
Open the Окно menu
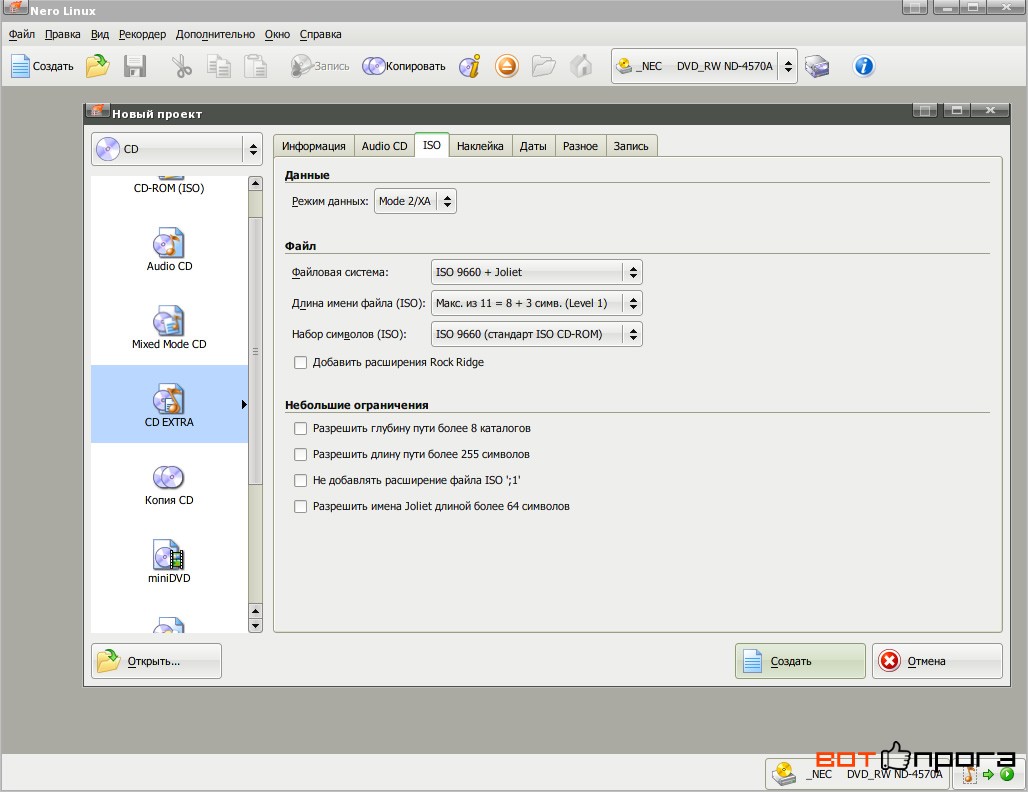[x=277, y=34]
